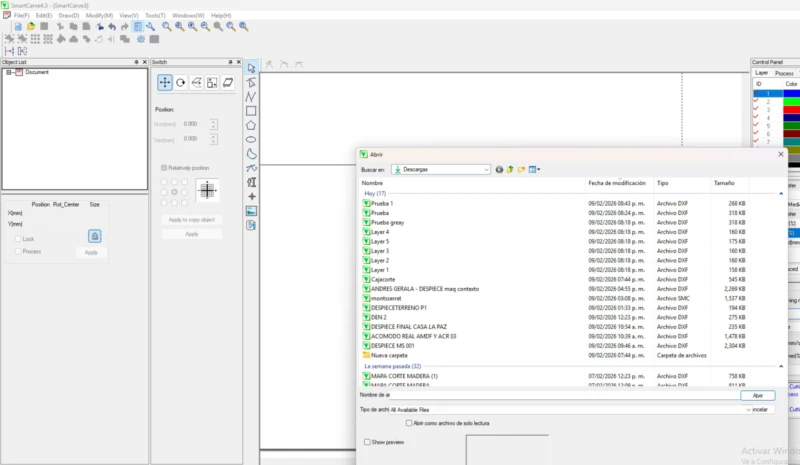Pin the Object List panel
Screen dimensions: 800x465
[136, 62]
